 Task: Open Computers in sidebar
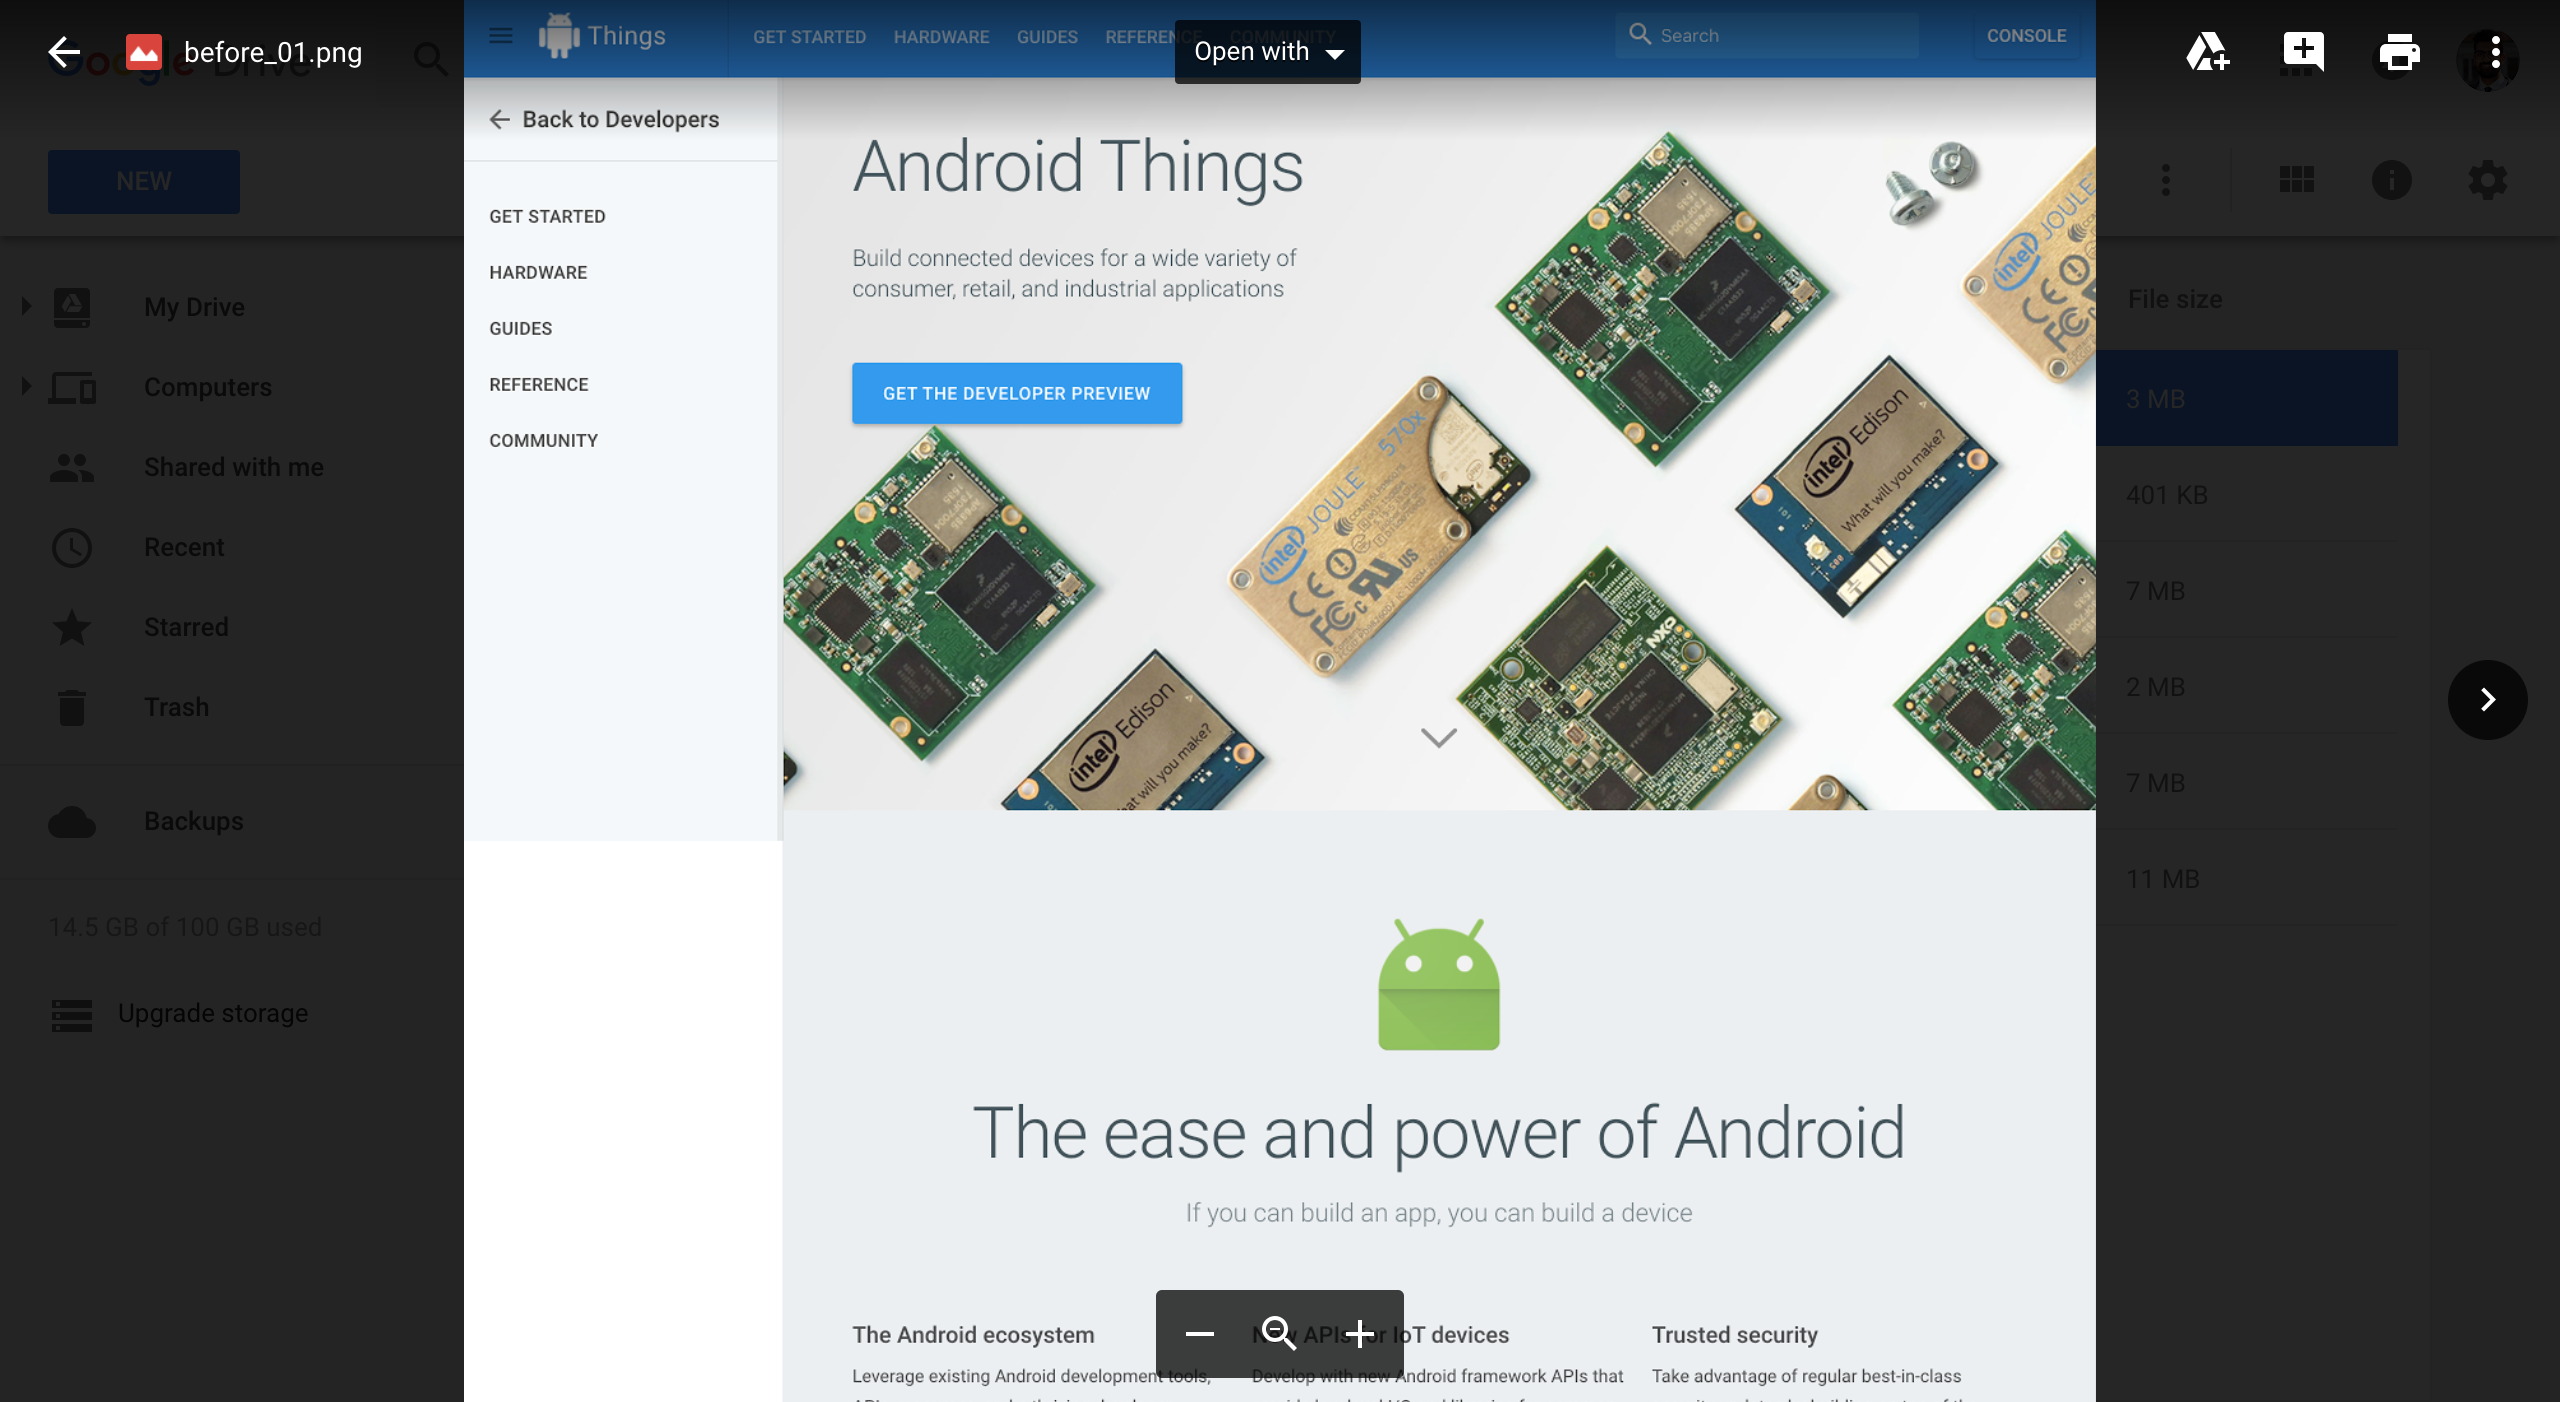point(208,387)
